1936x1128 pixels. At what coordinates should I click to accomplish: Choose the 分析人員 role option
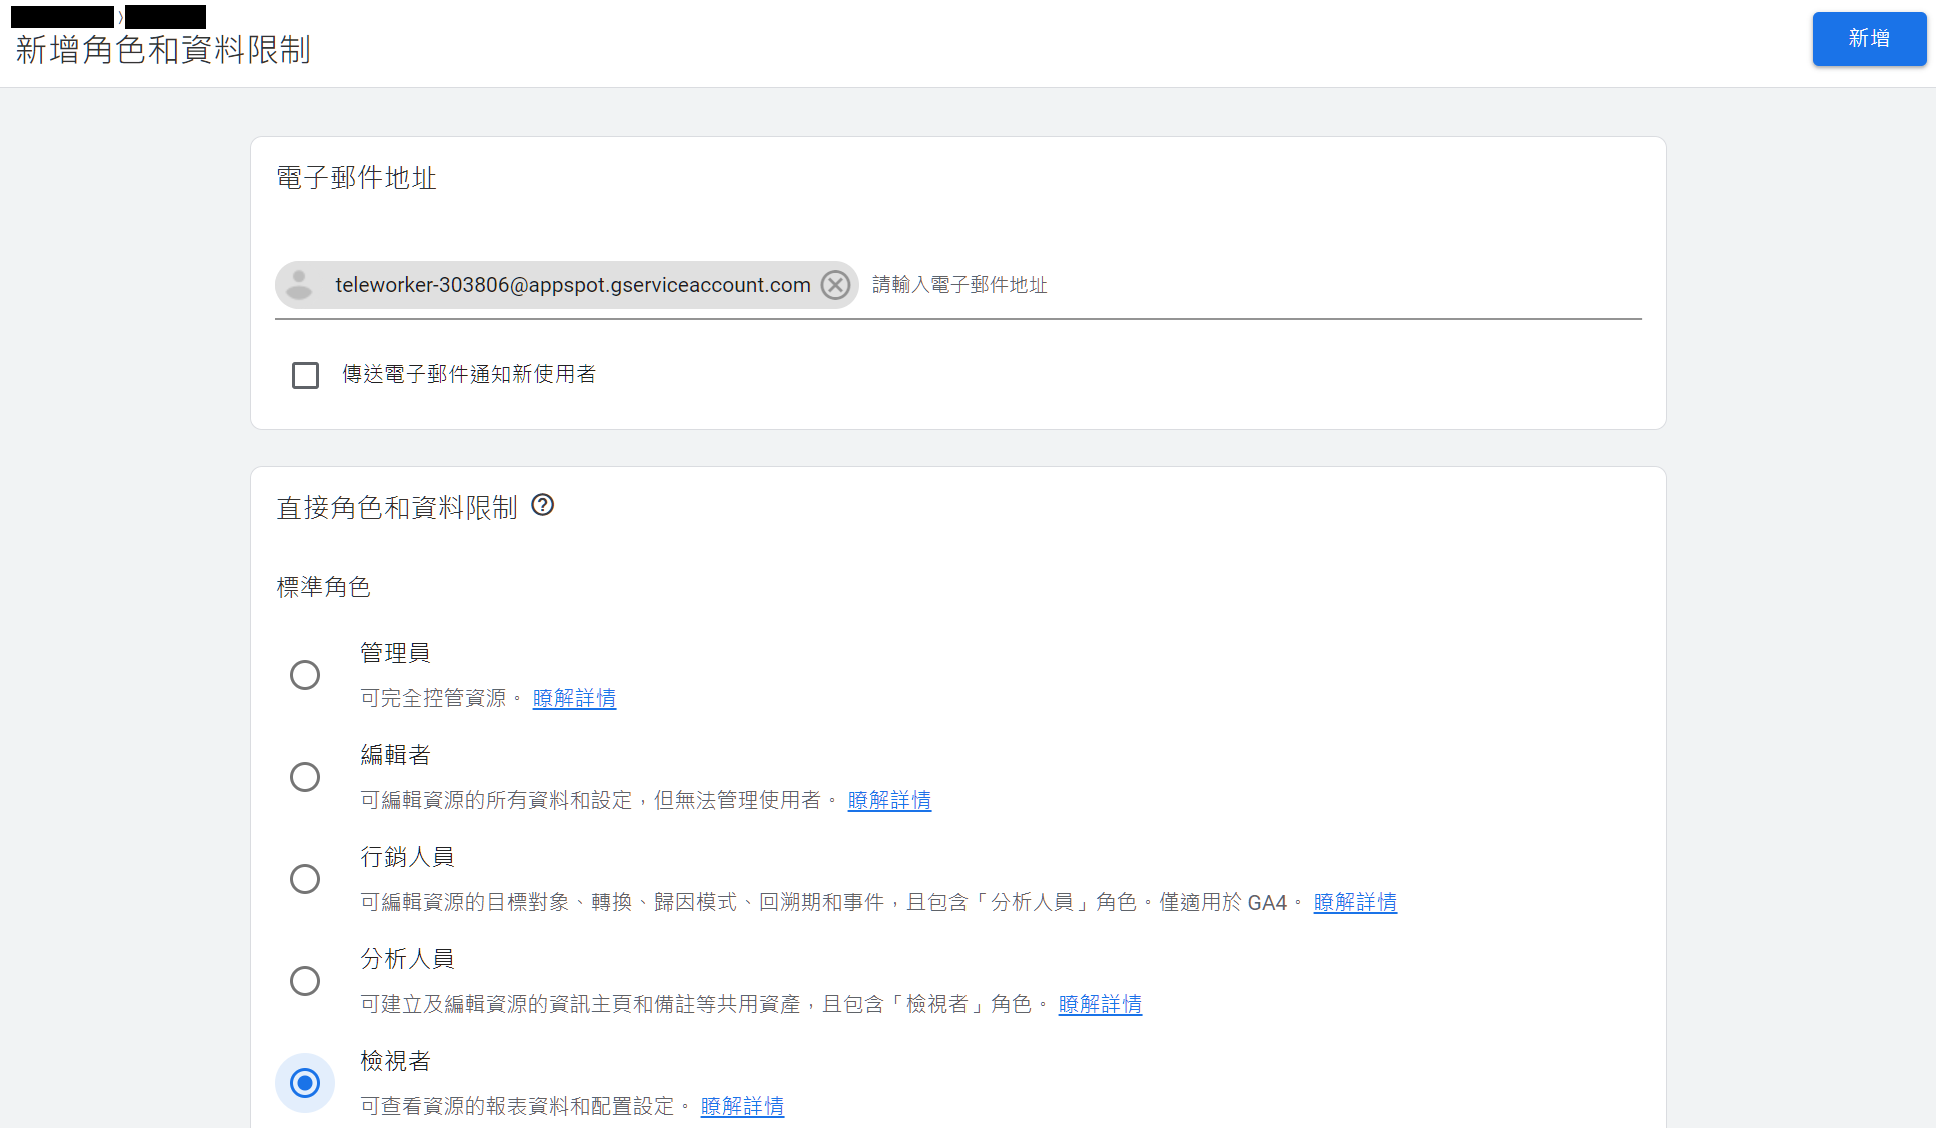pos(305,981)
